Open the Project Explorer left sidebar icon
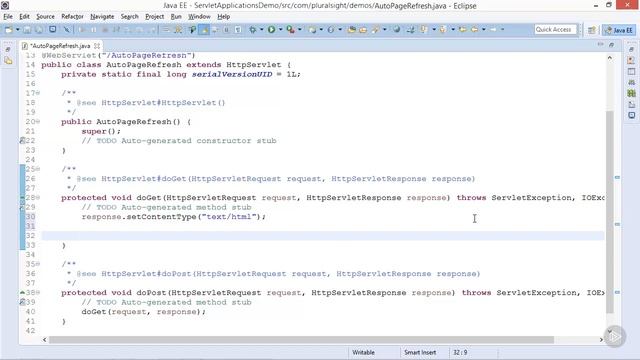This screenshot has width=640, height=360. [8, 61]
